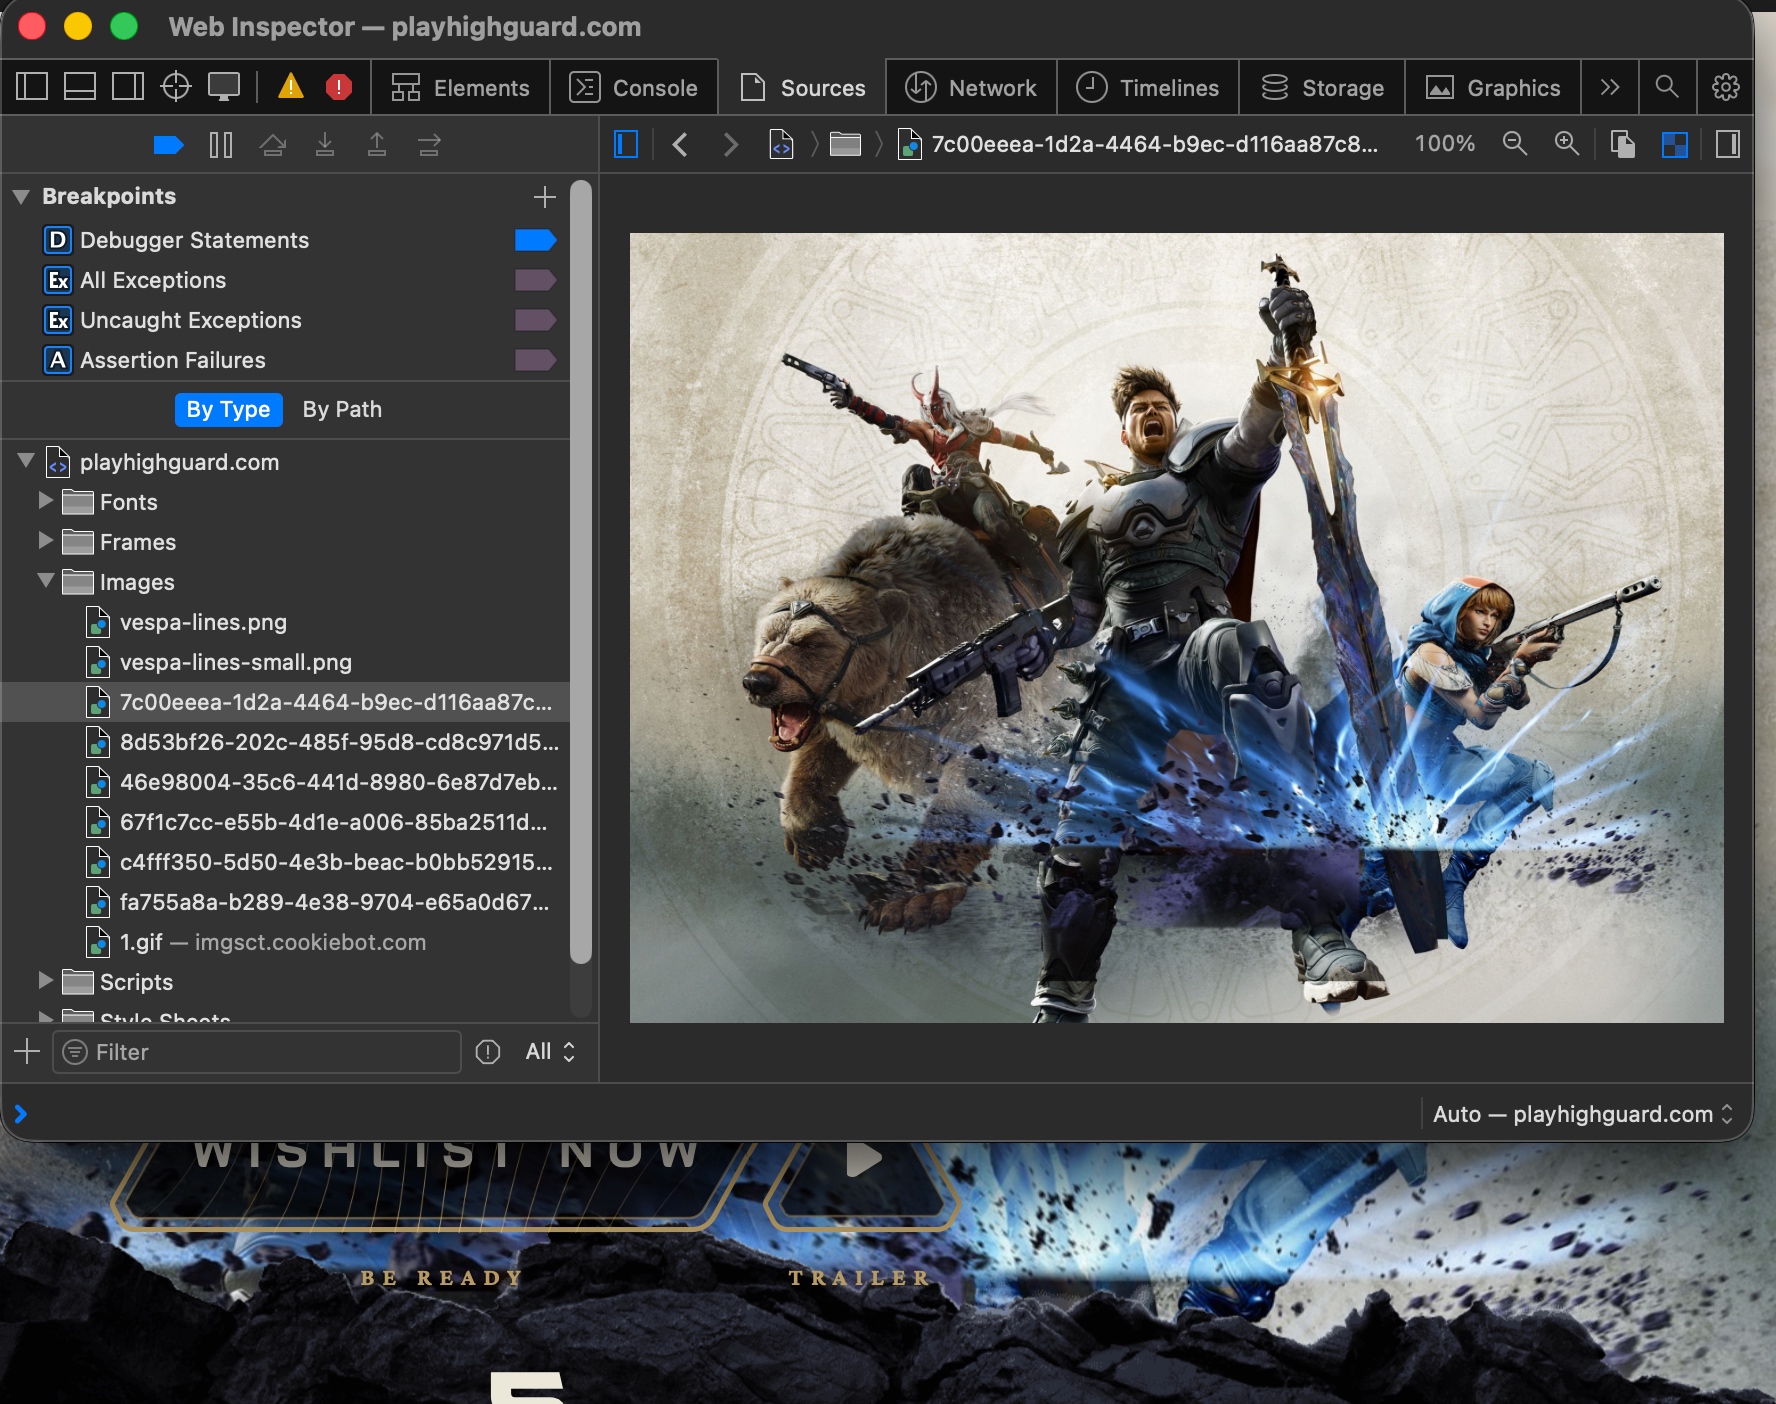The height and width of the screenshot is (1404, 1776).
Task: Click the element selection crosshair icon
Action: (x=176, y=87)
